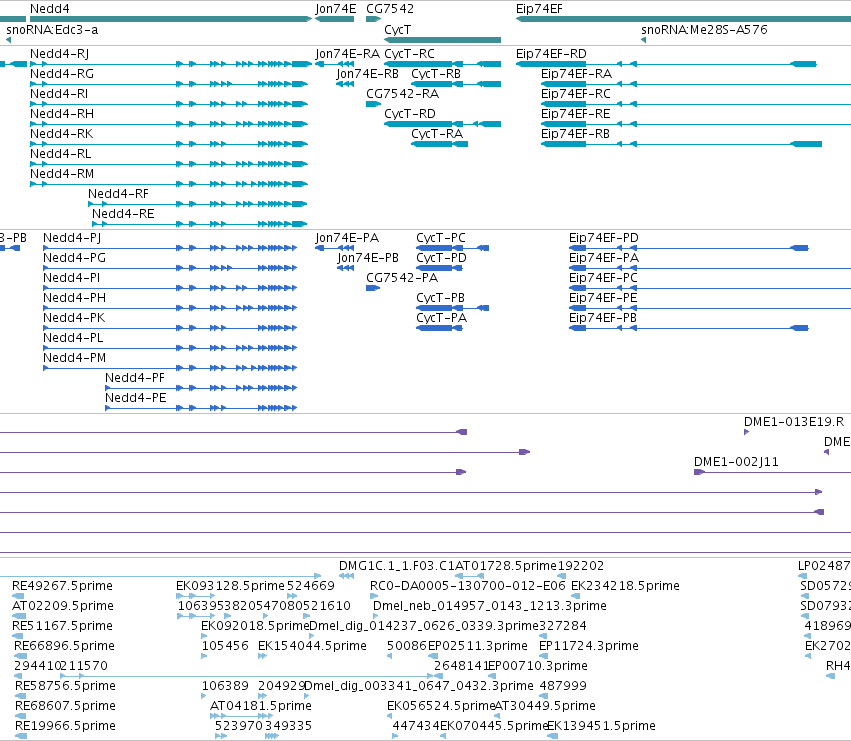851x741 pixels.
Task: Select the Jon74E gene name label
Action: point(335,9)
